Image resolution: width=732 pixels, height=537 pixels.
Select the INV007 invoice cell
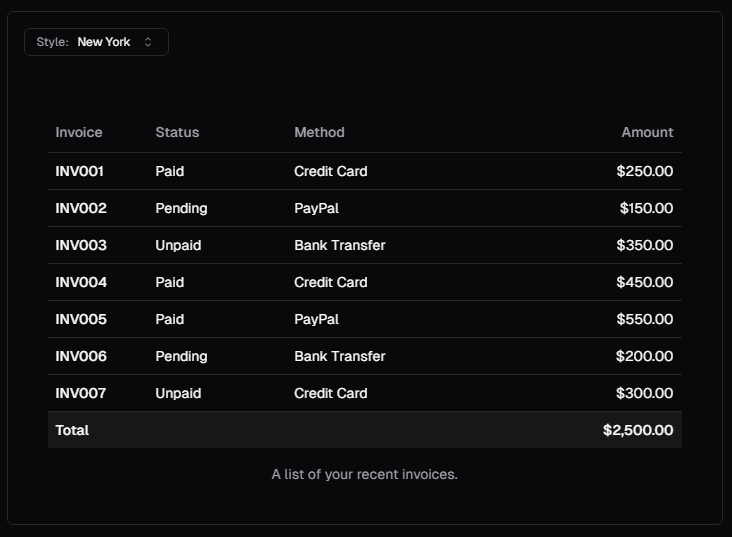pos(81,393)
